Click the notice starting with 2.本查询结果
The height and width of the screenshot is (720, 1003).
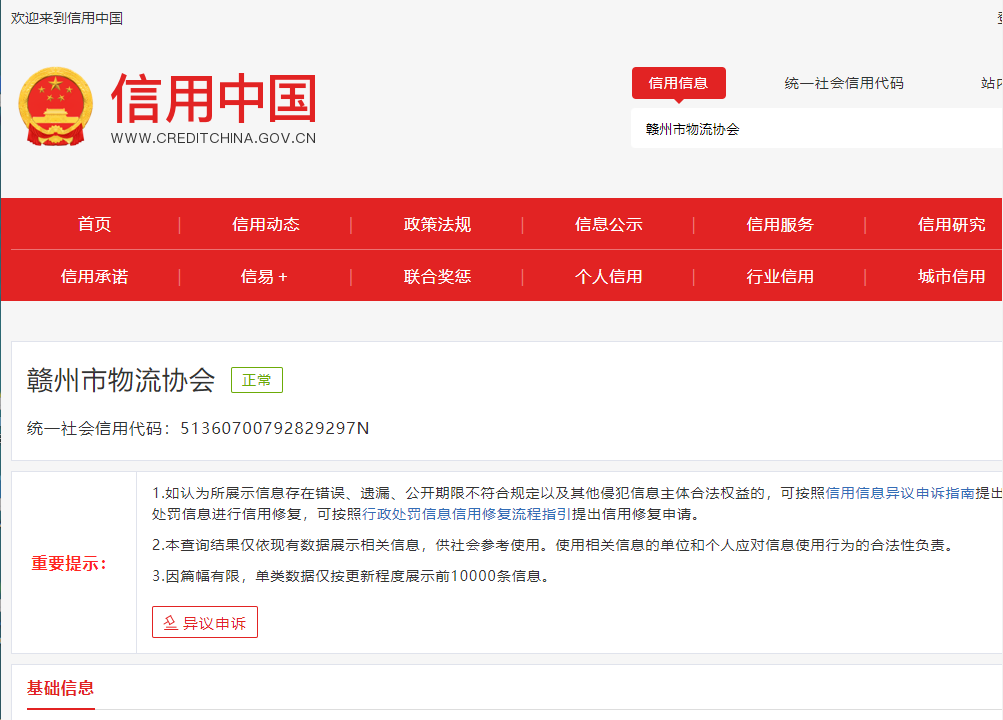tap(555, 545)
